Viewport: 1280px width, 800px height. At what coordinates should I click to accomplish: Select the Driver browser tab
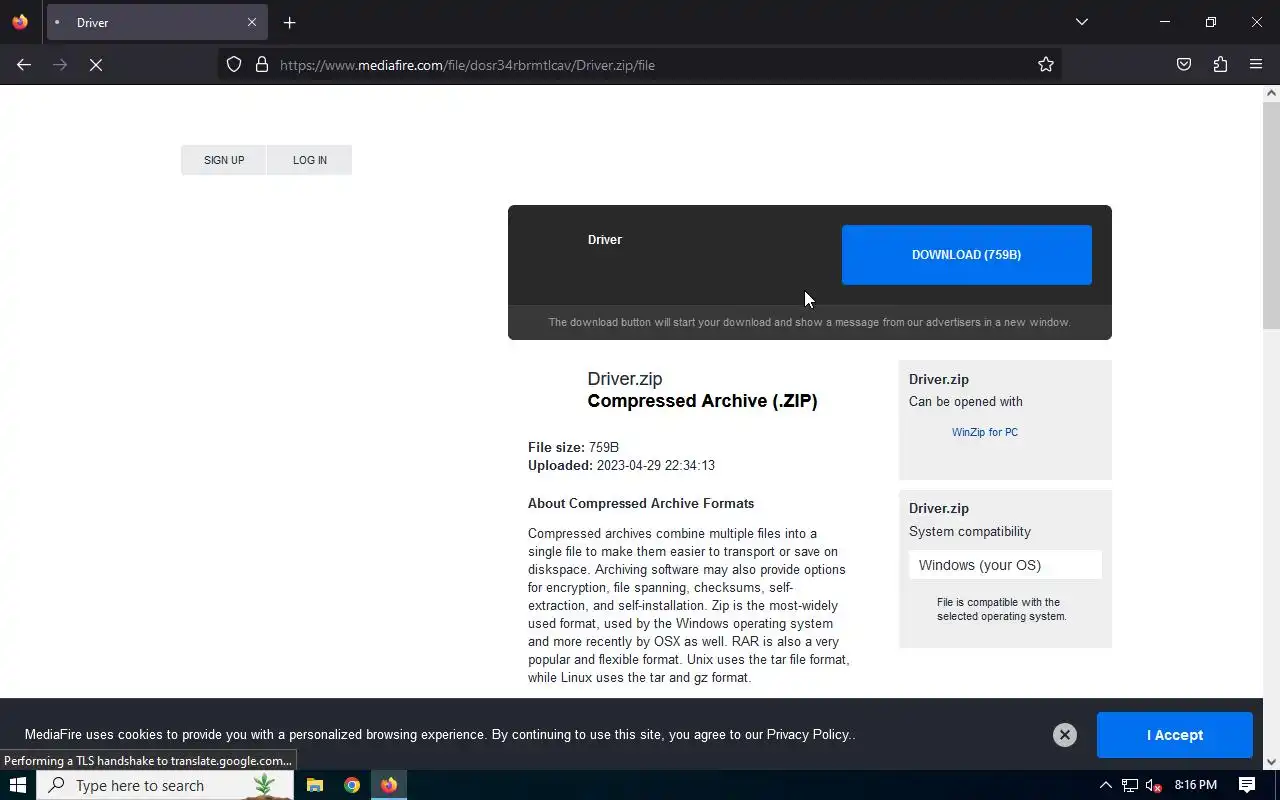[x=157, y=22]
